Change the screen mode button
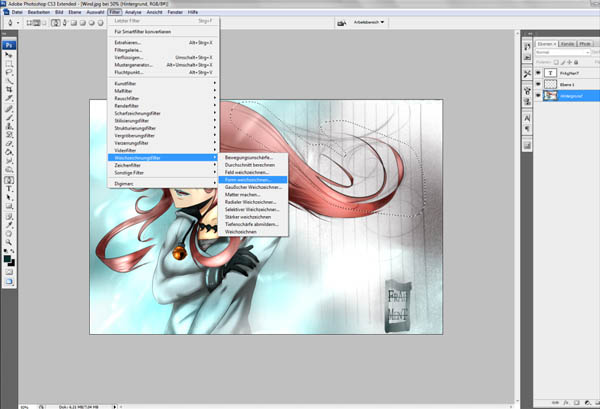Image resolution: width=600 pixels, height=409 pixels. 9,282
